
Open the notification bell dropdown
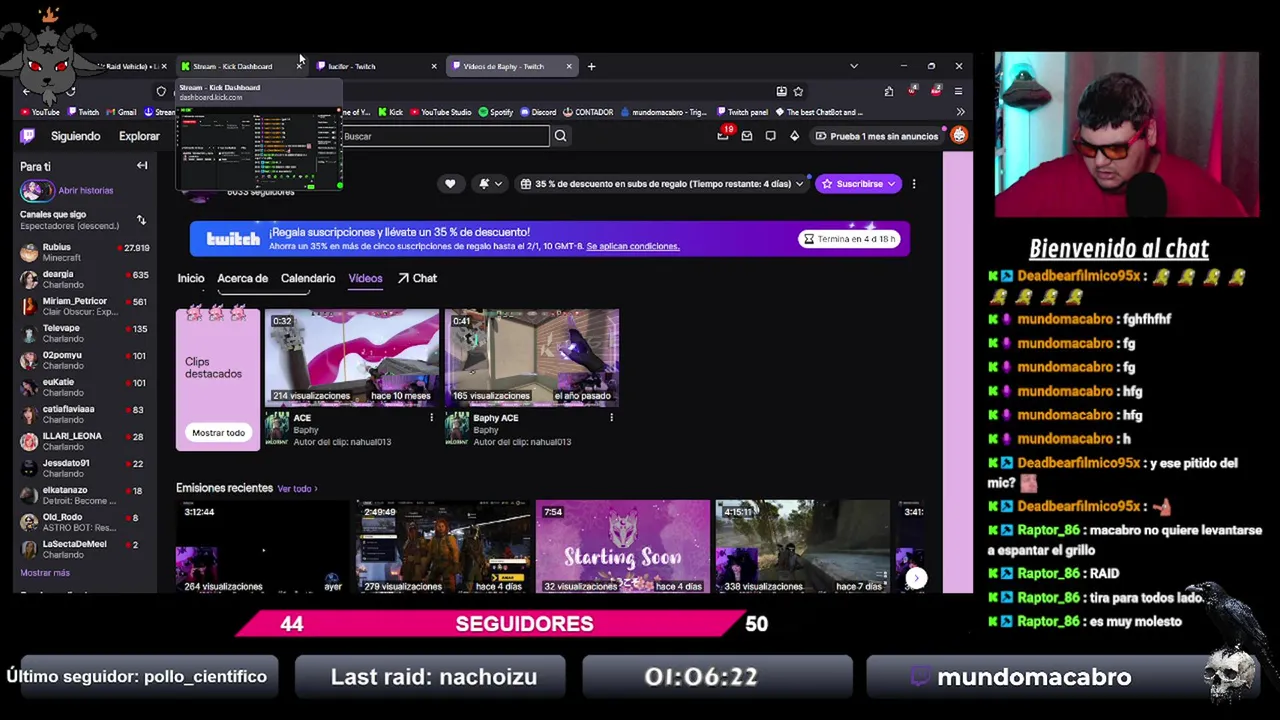(x=489, y=184)
